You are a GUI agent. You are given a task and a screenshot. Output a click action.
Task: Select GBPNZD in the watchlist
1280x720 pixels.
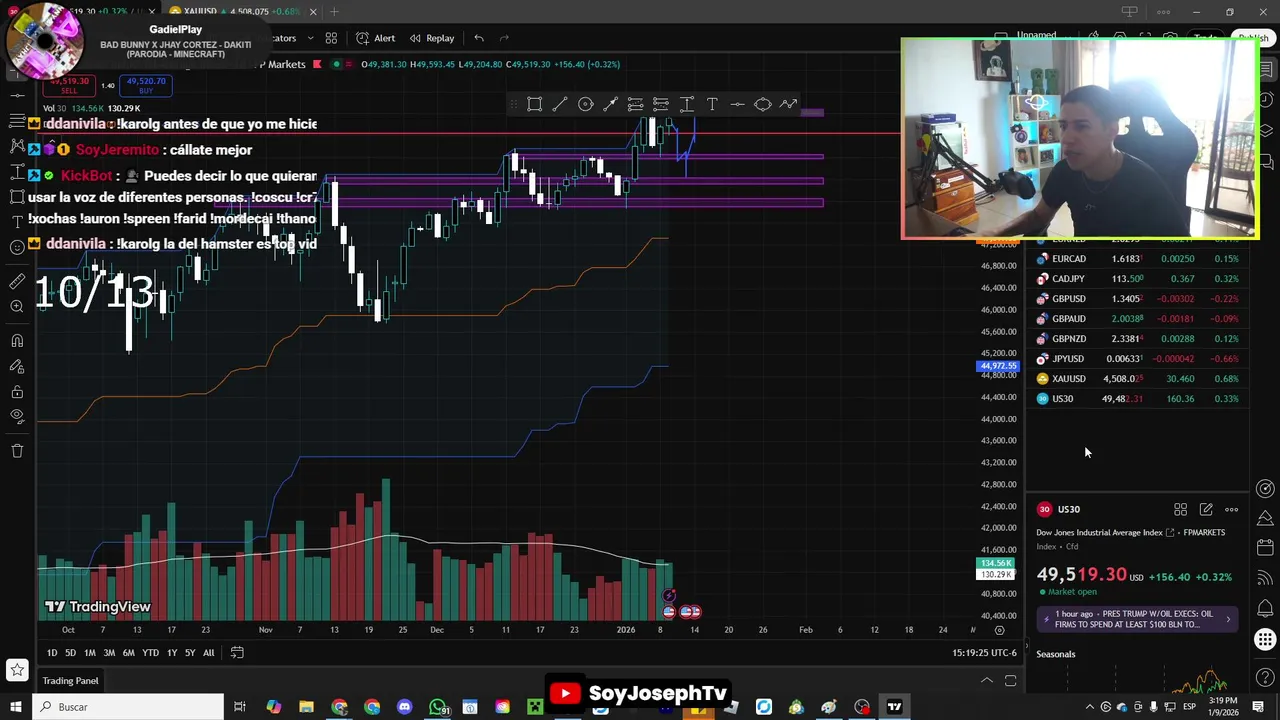click(1138, 339)
